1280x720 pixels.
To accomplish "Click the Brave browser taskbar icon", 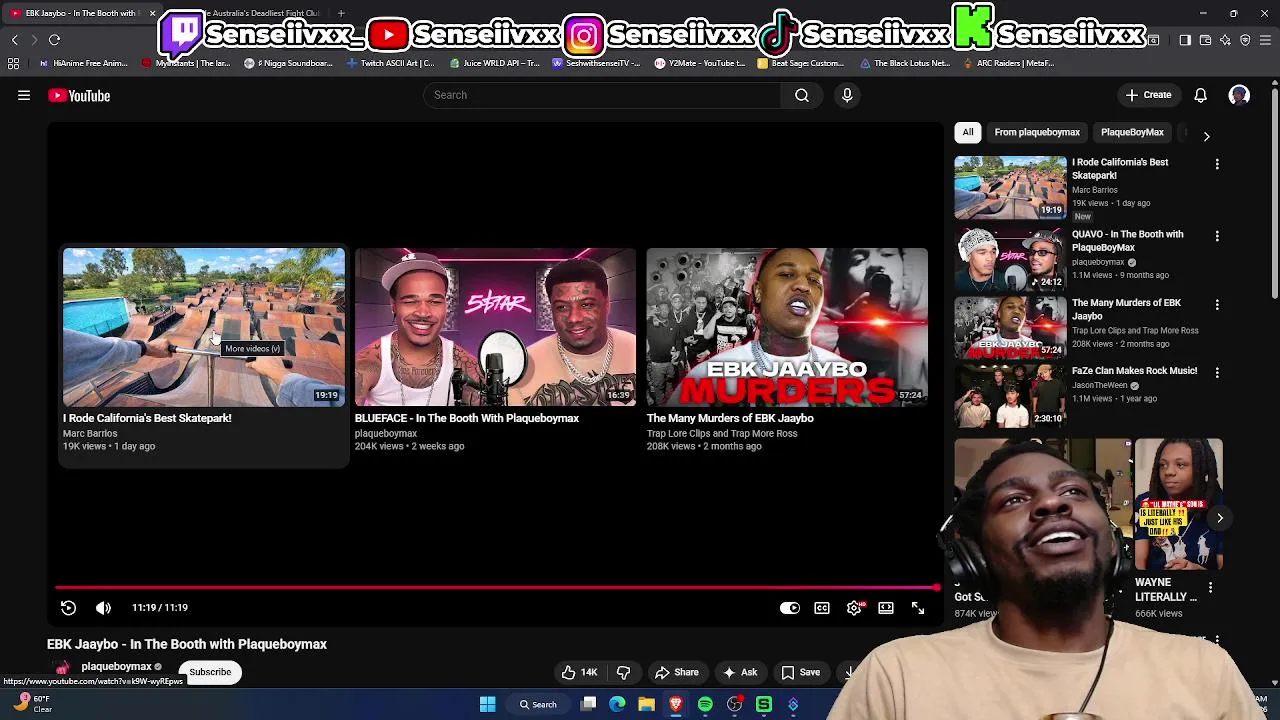I will click(x=676, y=705).
